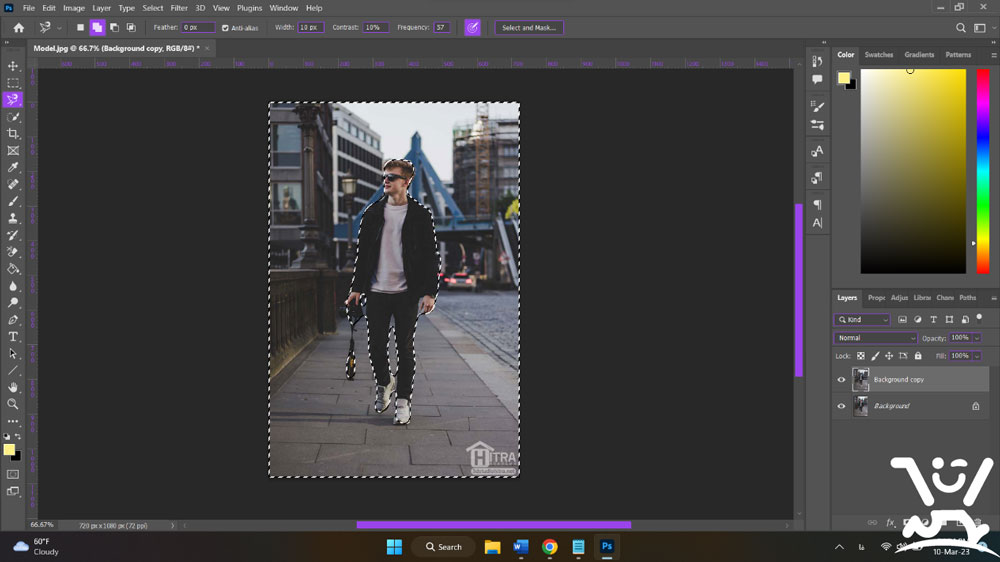Open the Layers panel flyout menu

point(994,298)
